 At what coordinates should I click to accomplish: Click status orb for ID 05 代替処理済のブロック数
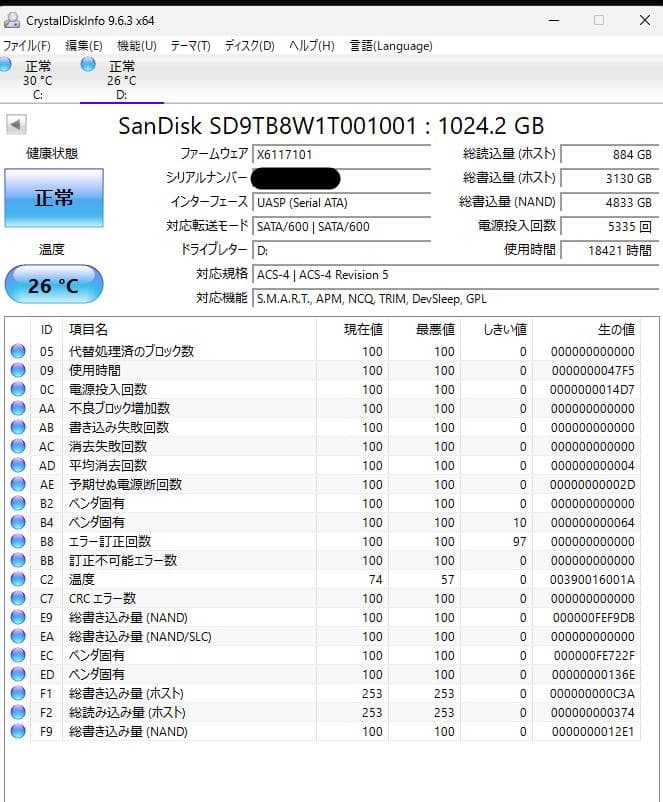click(18, 351)
